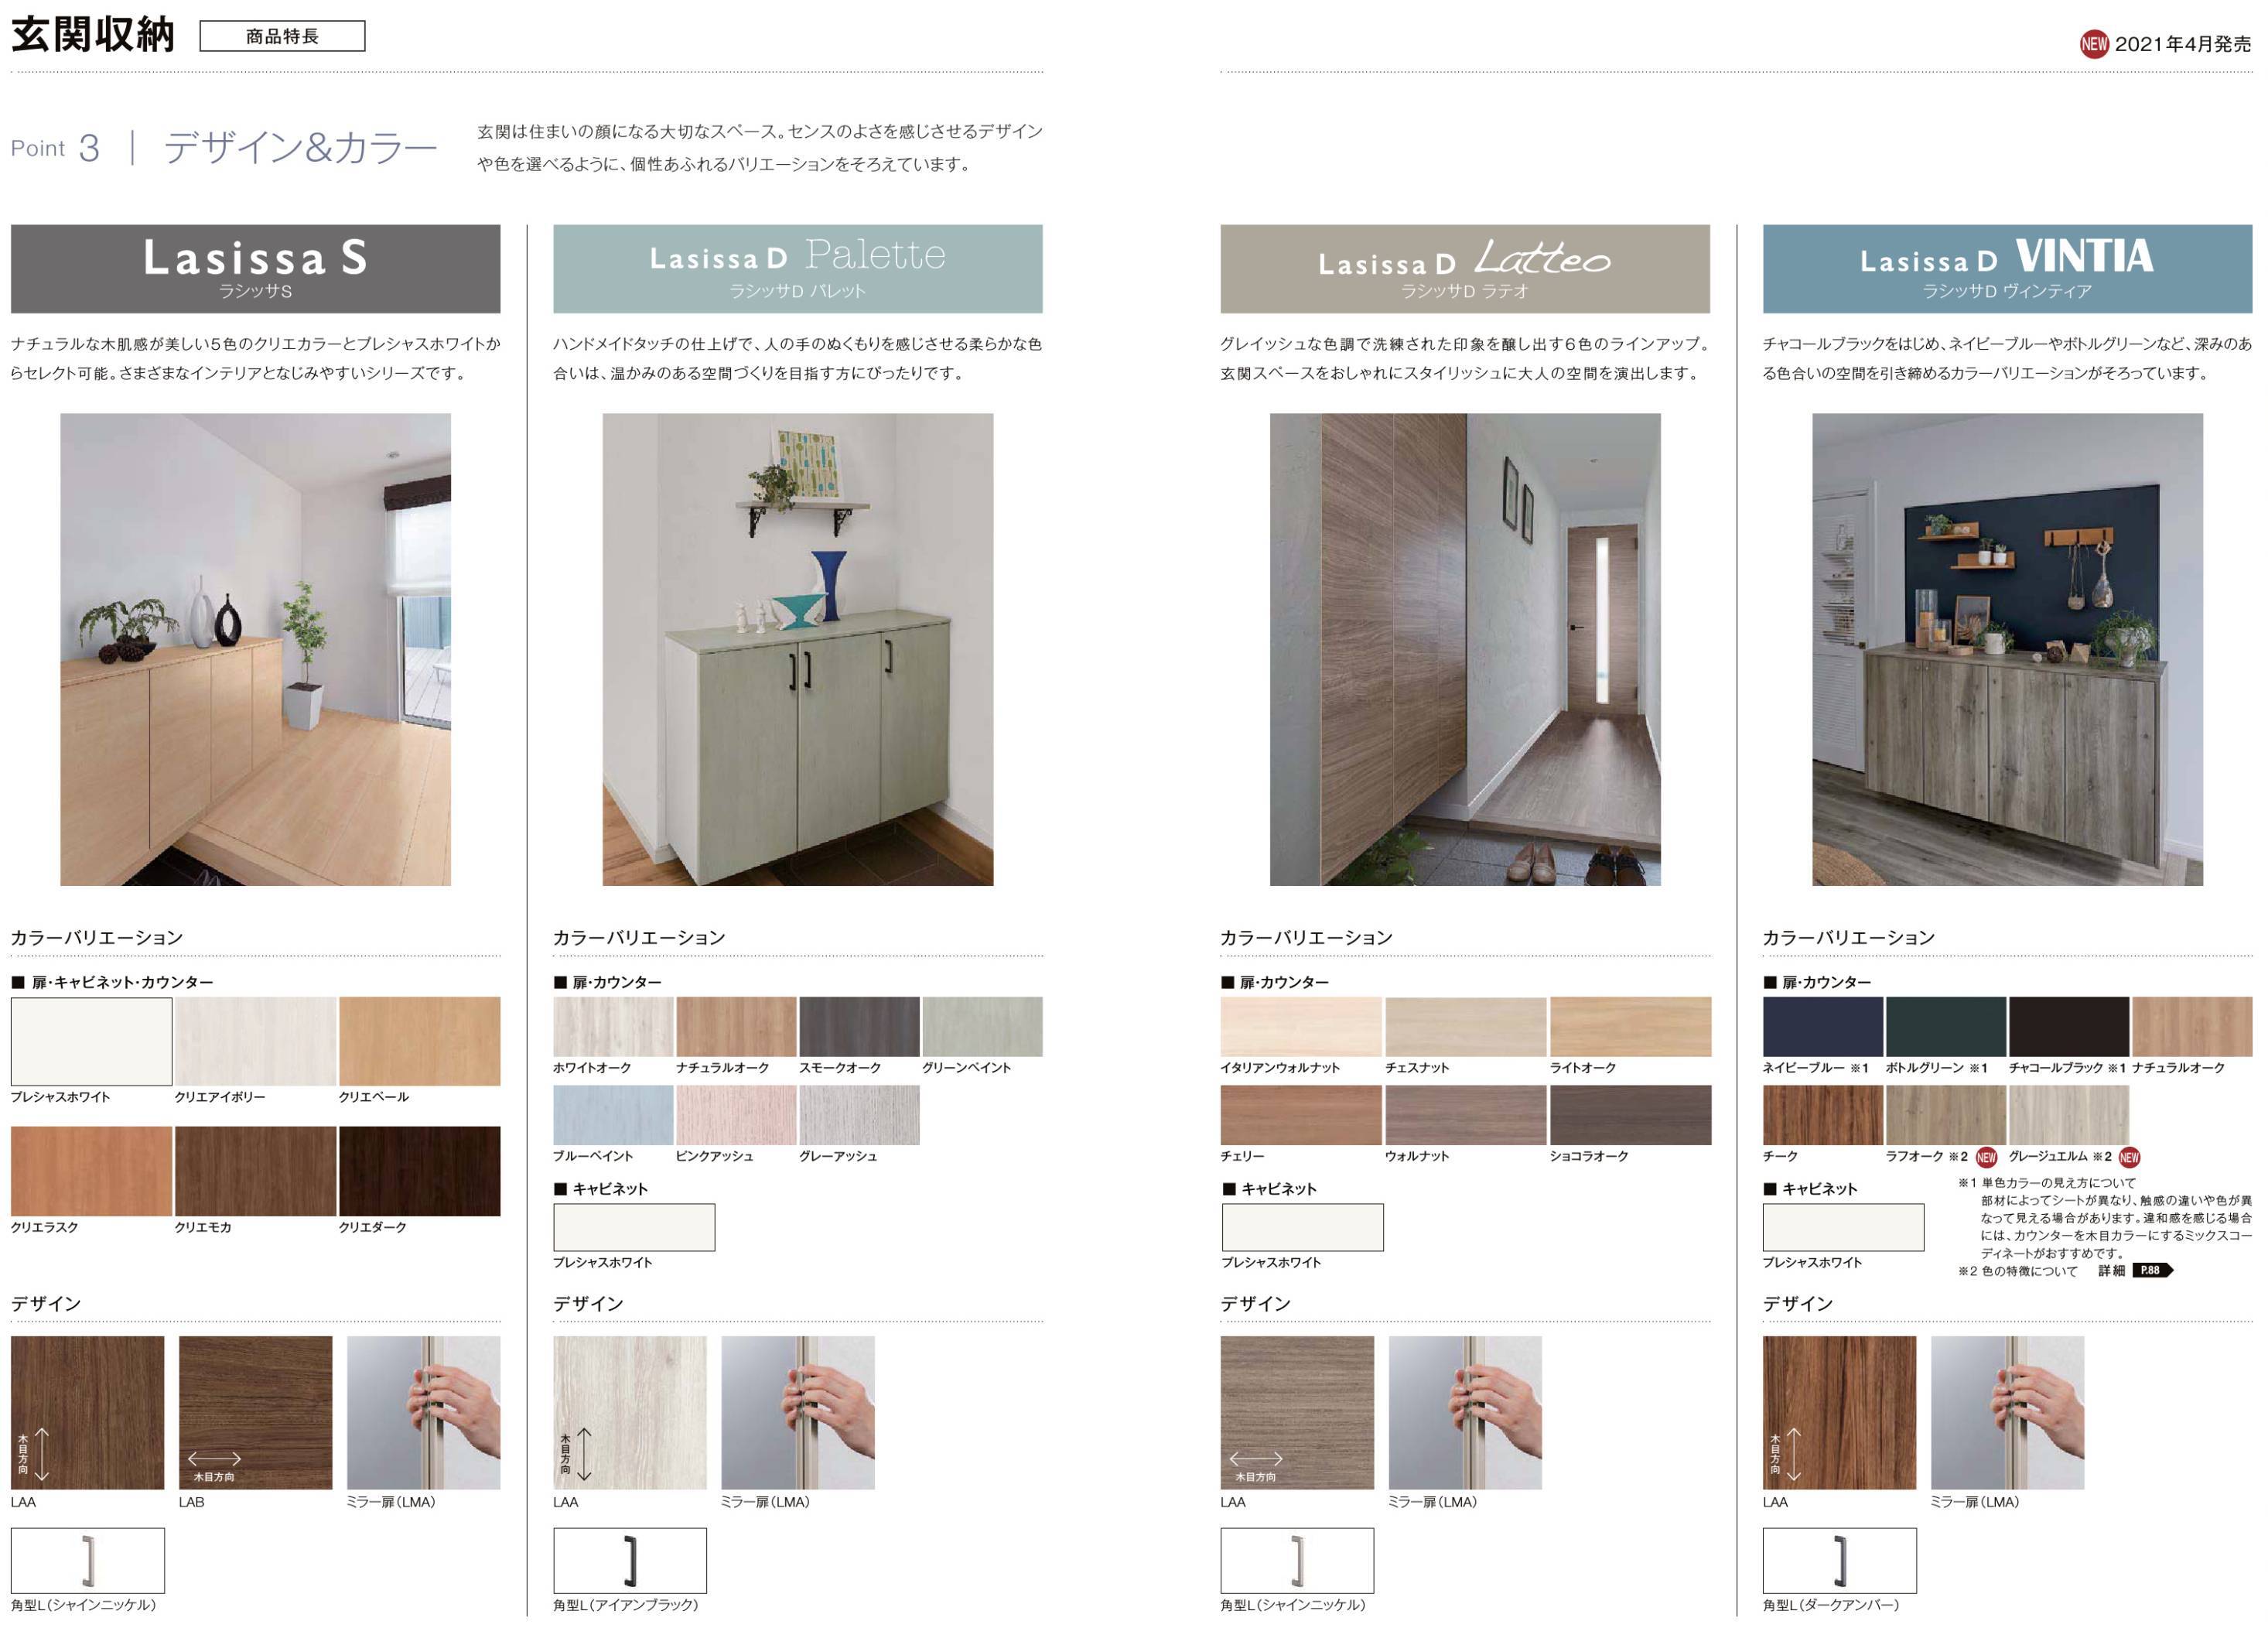Select the グレージュエルム color swatch
This screenshot has width=2268, height=1628.
pyautogui.click(x=2068, y=1115)
